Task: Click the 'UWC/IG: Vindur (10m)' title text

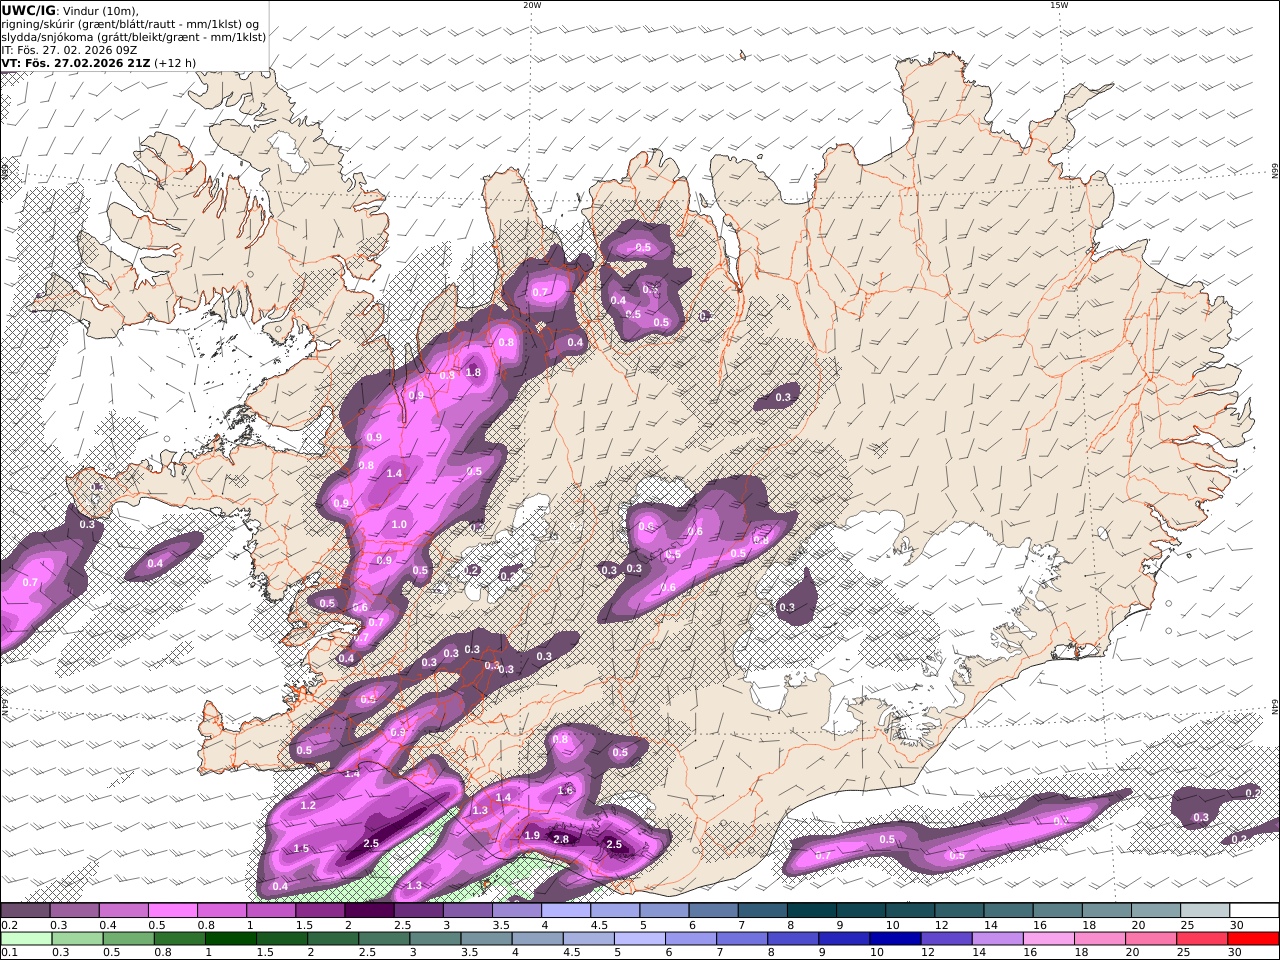Action: pyautogui.click(x=69, y=11)
